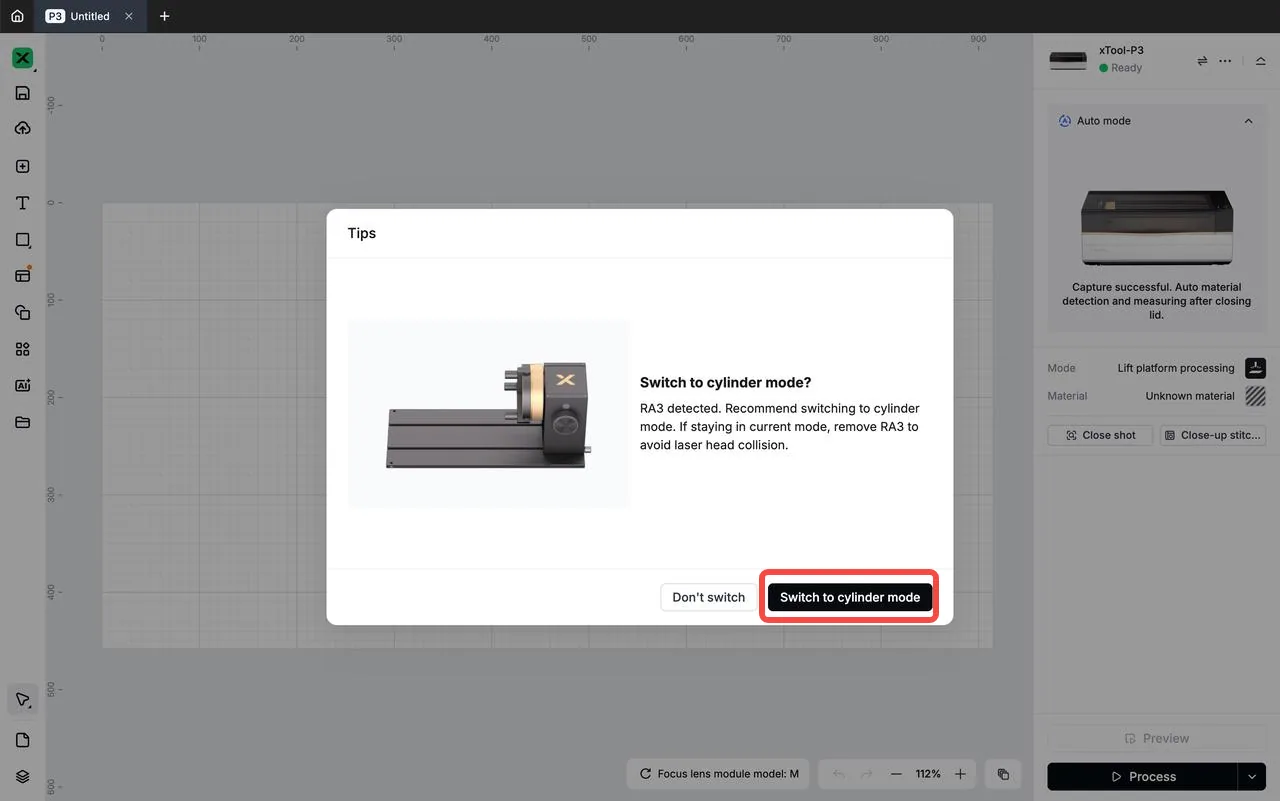
Task: Click the Lift platform processing mode icon
Action: point(1255,368)
